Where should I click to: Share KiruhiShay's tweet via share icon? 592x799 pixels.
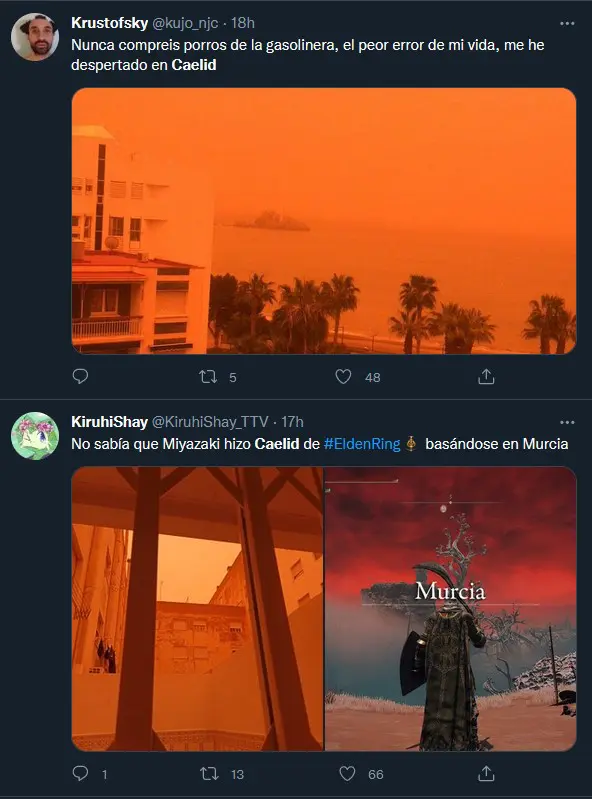point(486,774)
